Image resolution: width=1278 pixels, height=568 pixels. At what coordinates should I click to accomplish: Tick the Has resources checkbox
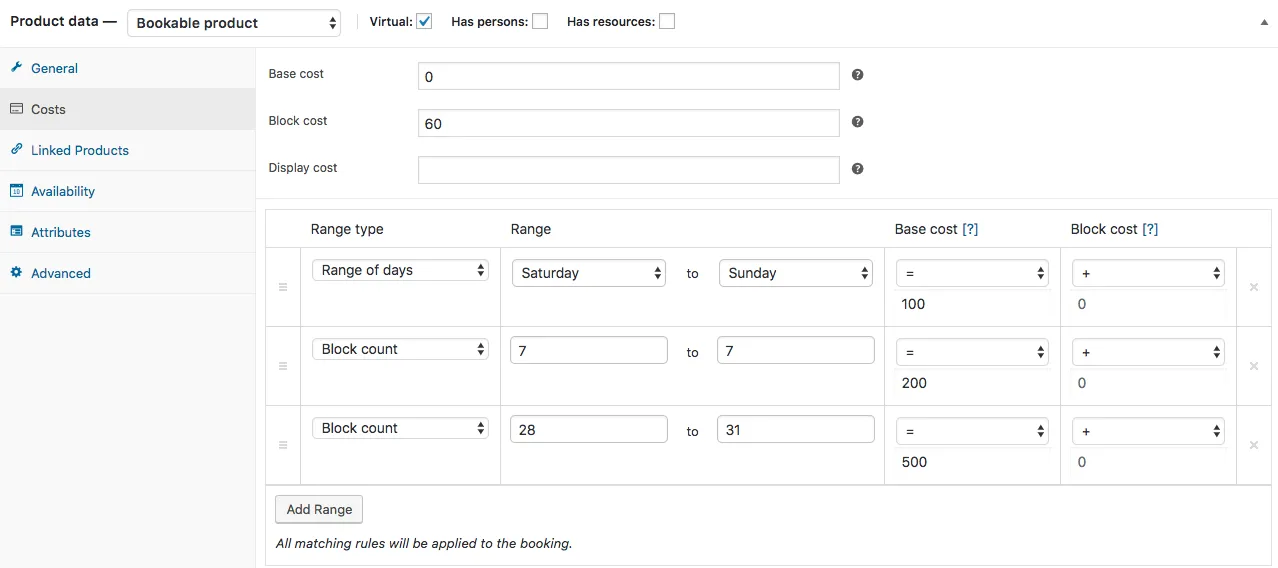(667, 21)
